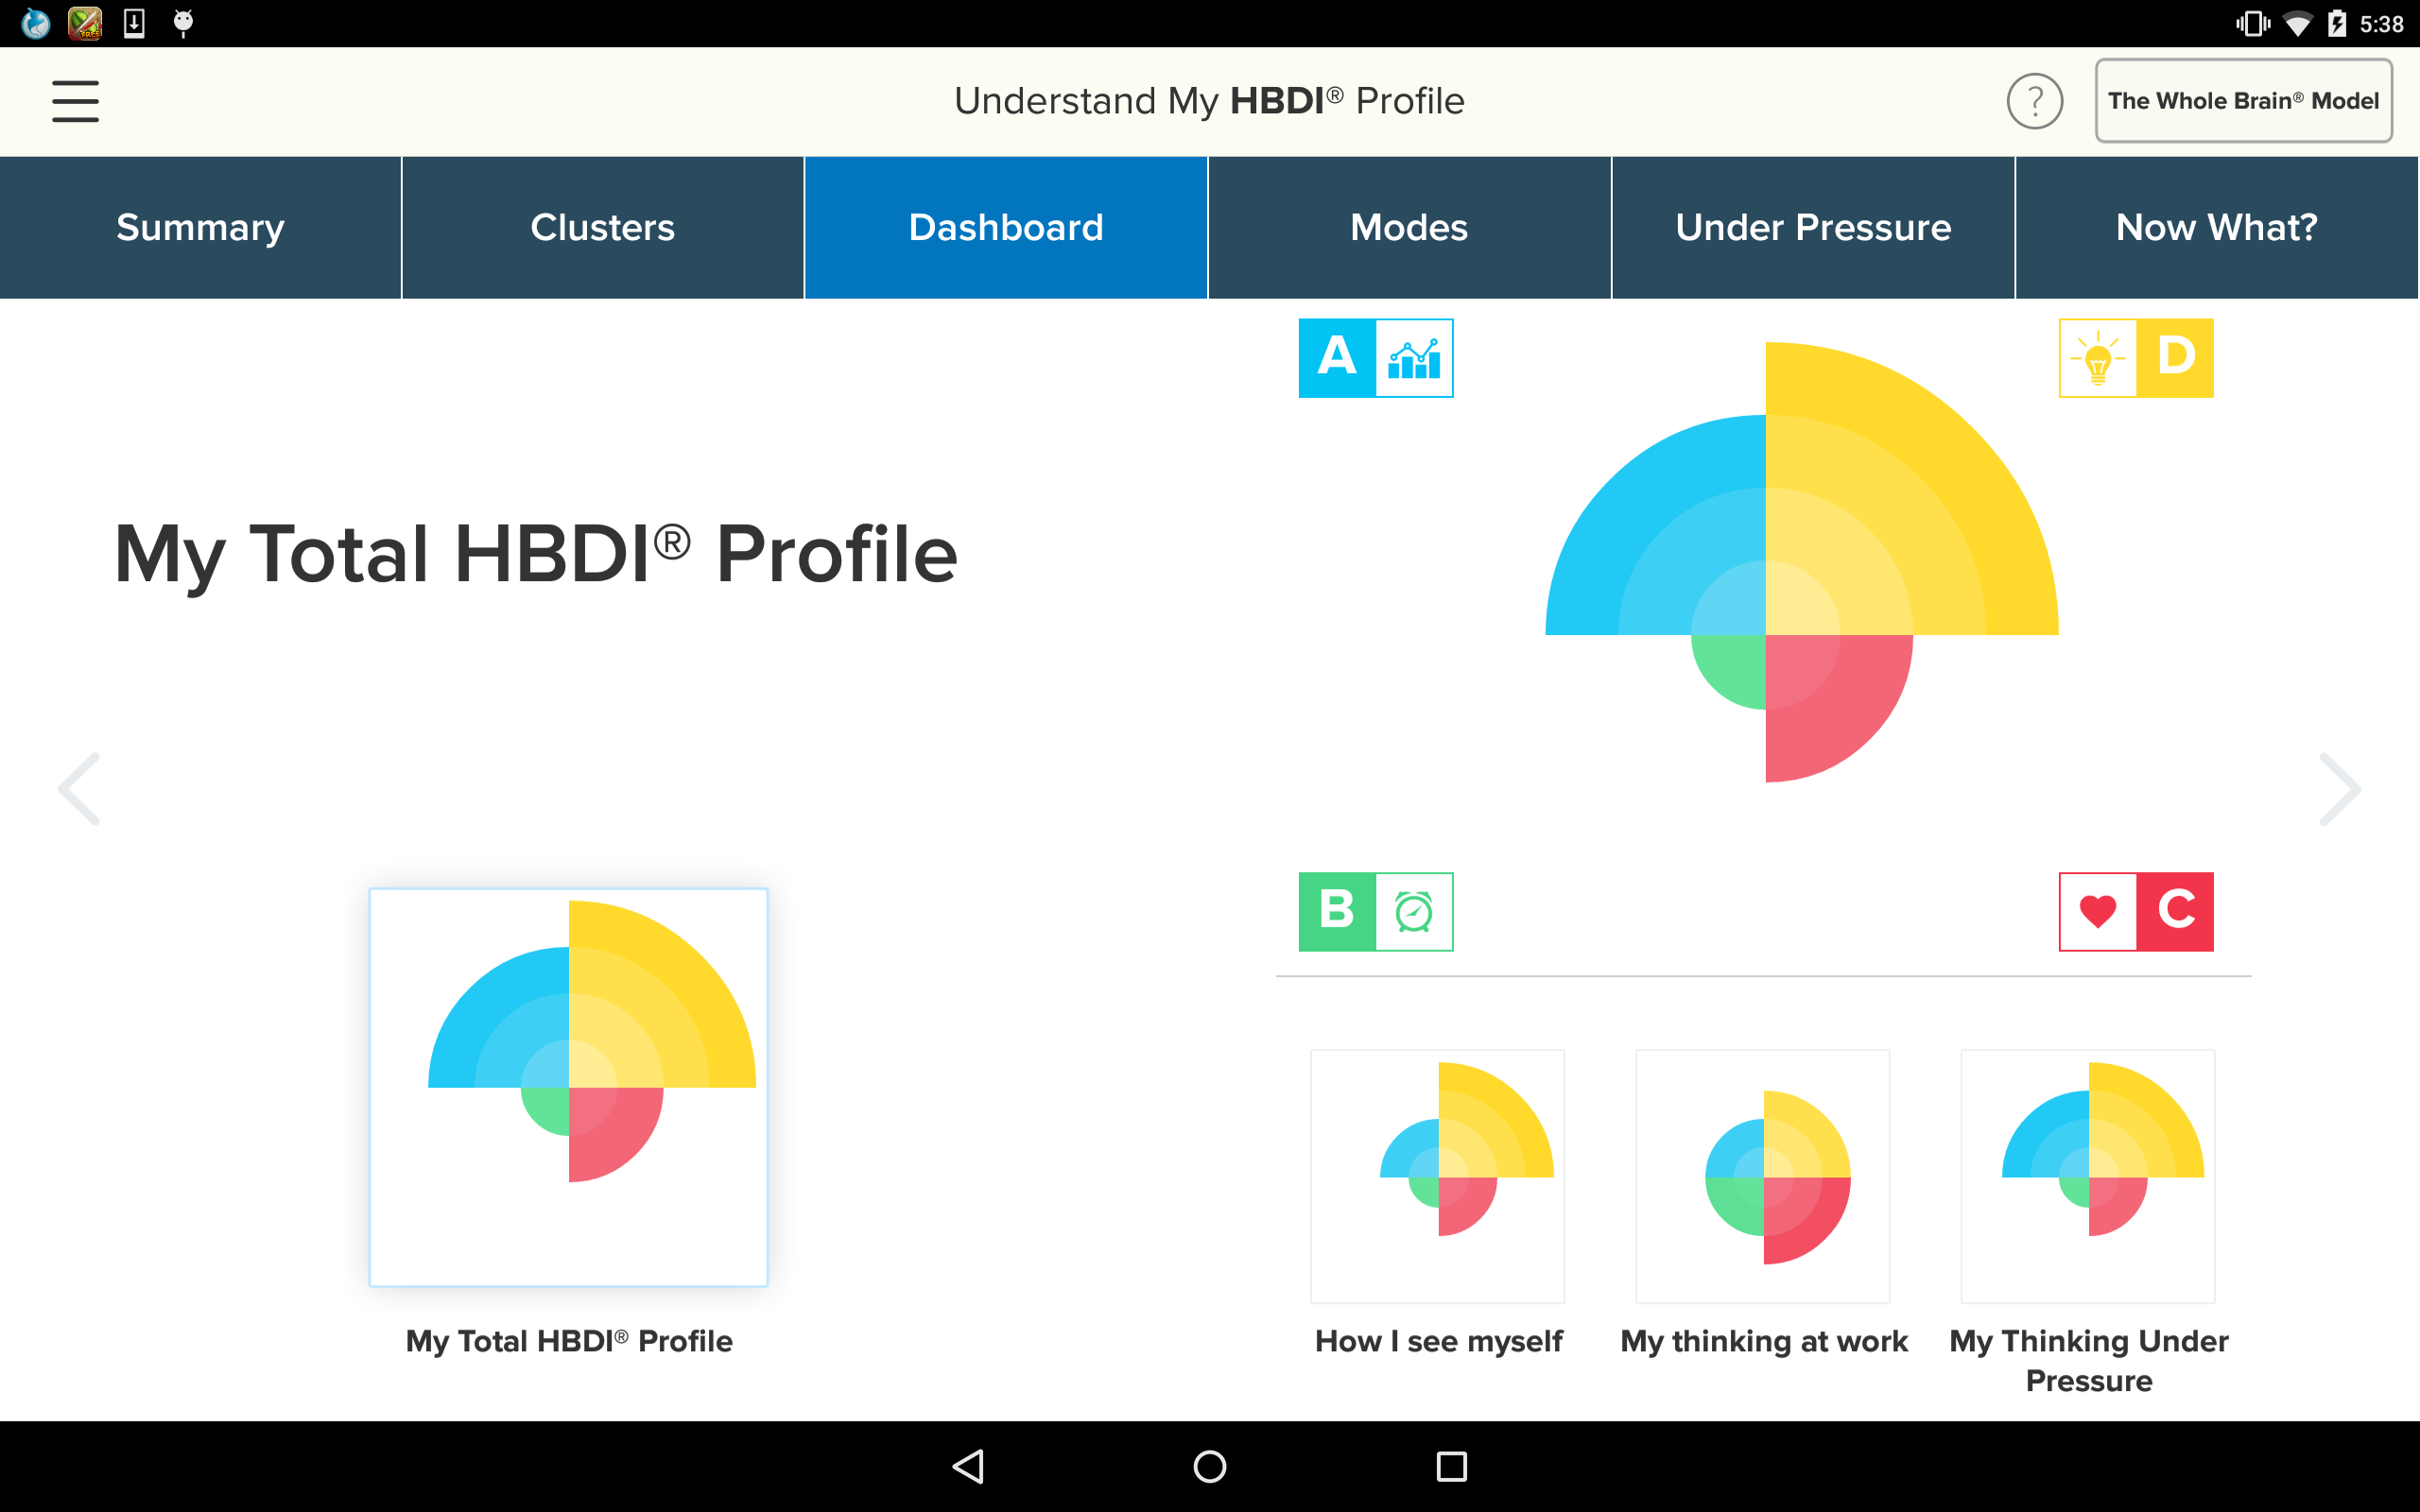Switch to the Summary tab

pyautogui.click(x=200, y=228)
